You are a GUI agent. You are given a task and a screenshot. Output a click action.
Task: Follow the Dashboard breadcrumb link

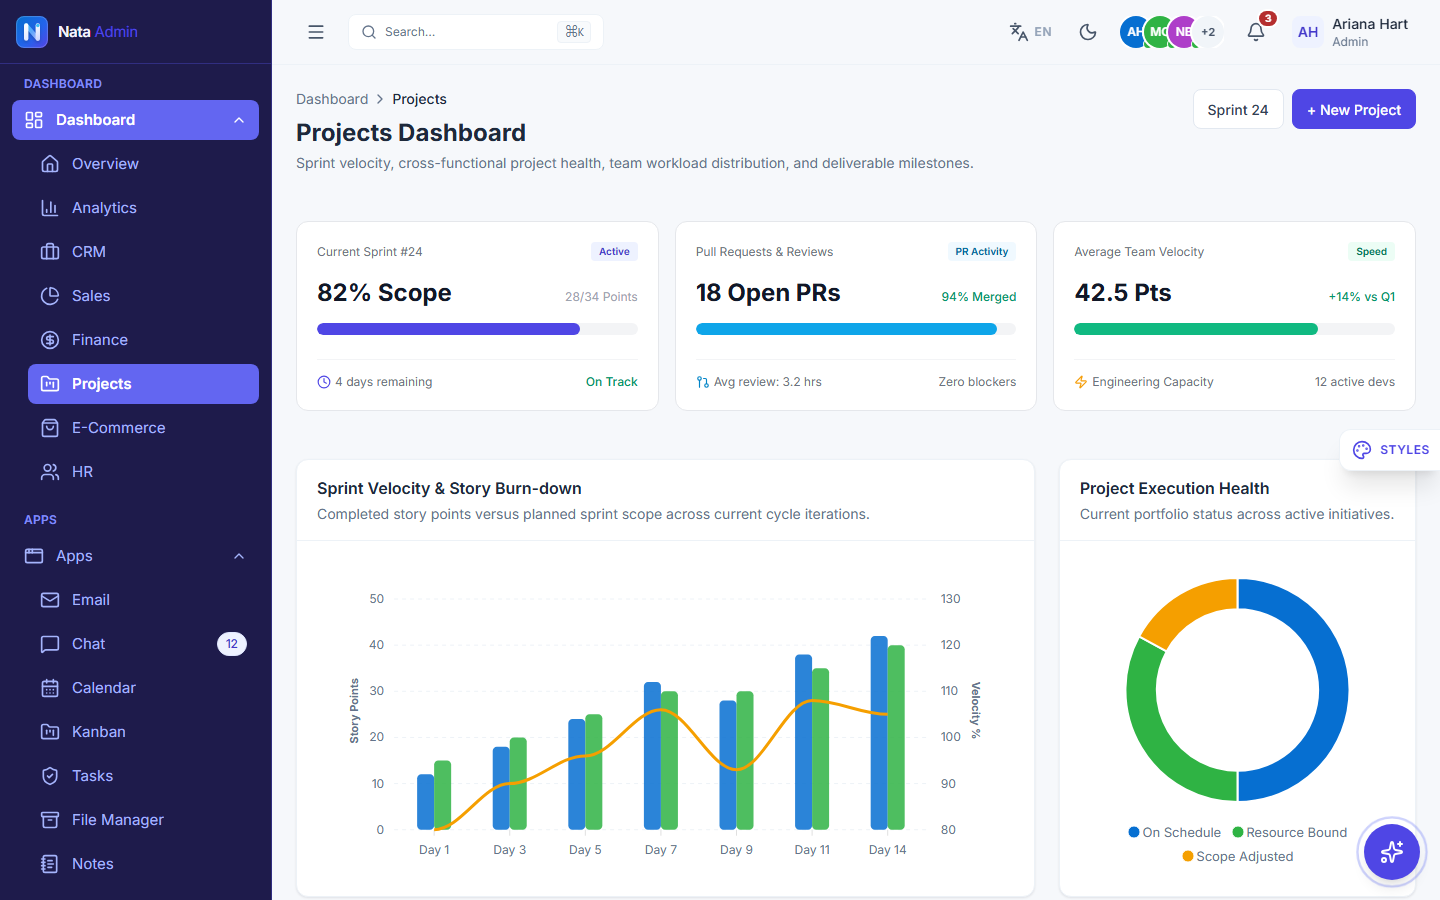332,99
